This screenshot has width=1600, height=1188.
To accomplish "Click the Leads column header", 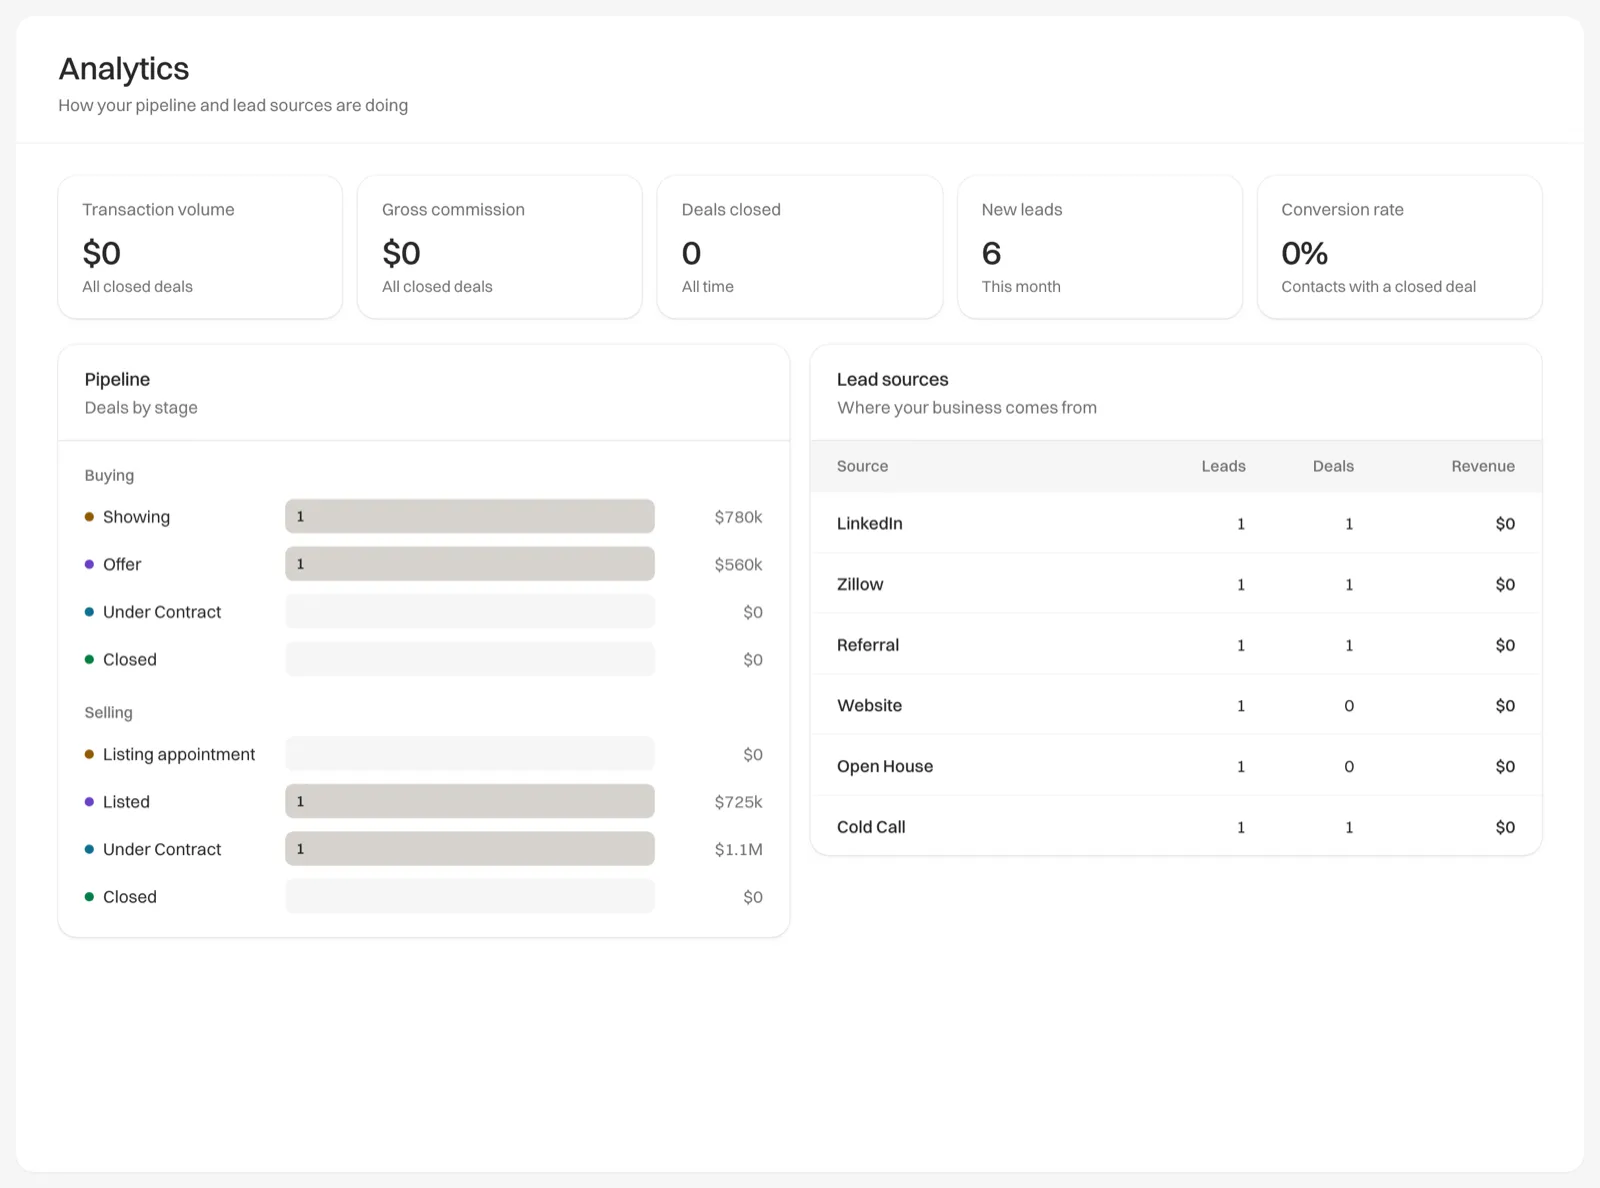I will (1223, 466).
